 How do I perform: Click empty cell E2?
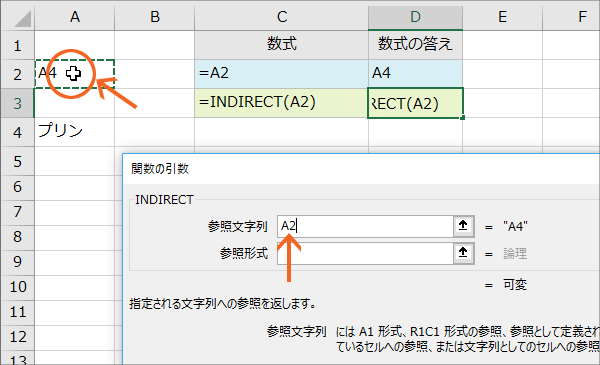[x=502, y=74]
